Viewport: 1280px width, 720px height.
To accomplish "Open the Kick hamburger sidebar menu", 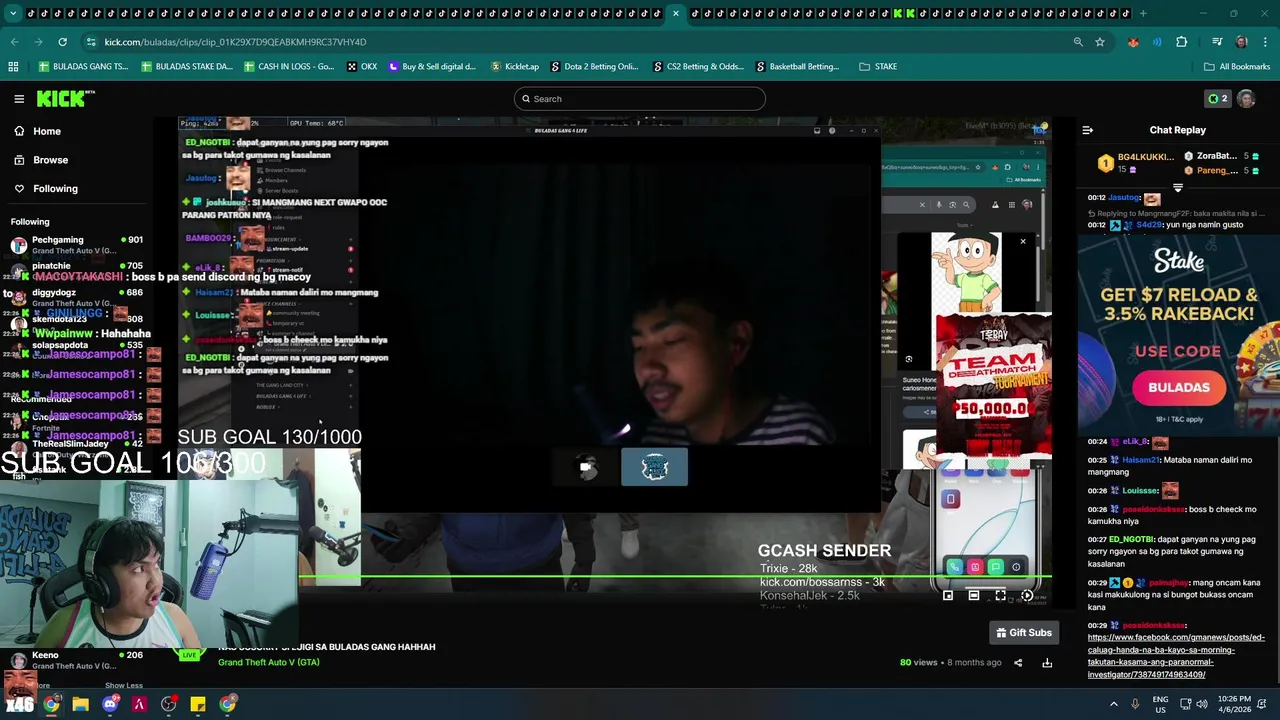I will (x=19, y=99).
